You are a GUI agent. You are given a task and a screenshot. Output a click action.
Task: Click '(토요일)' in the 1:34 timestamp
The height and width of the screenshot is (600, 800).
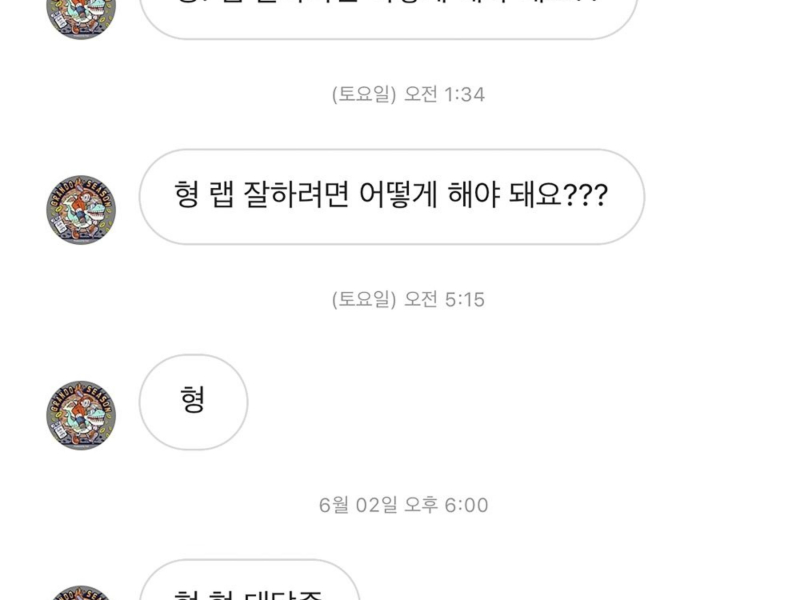pos(364,95)
